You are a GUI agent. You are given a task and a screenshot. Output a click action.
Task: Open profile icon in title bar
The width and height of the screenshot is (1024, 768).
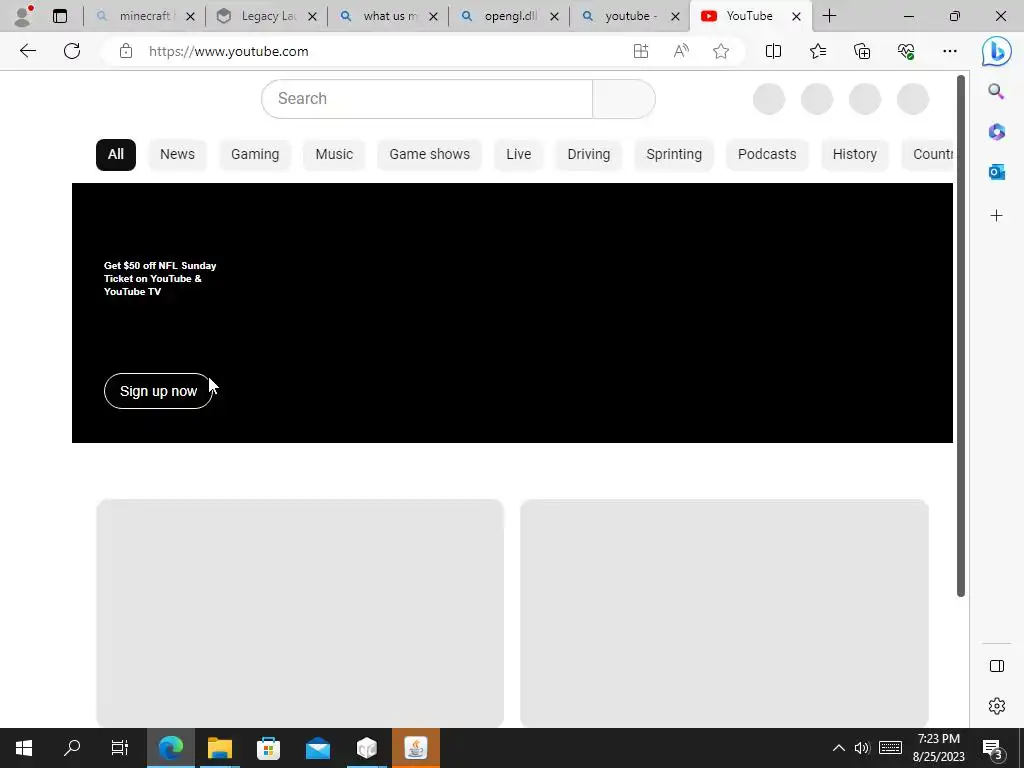click(23, 16)
